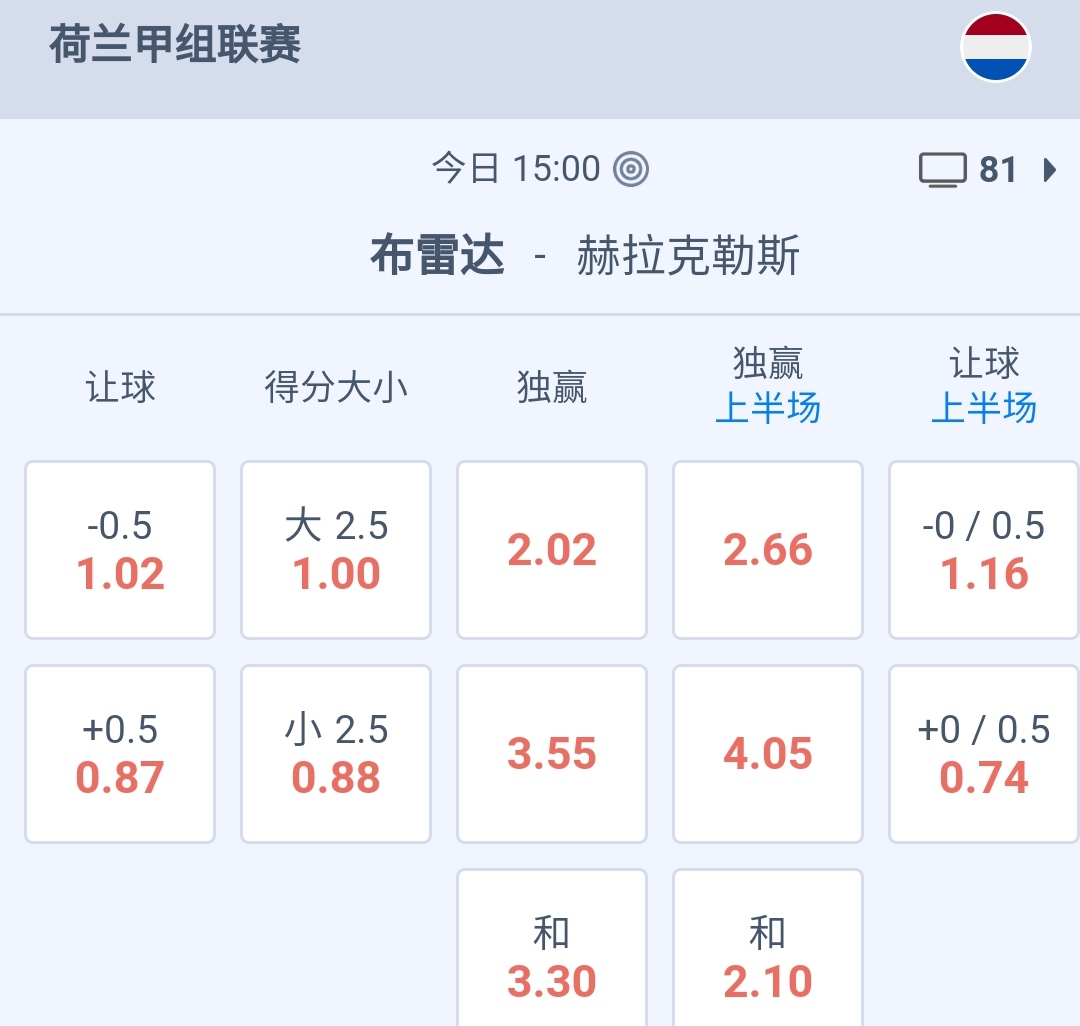Choose first-half away win odds 4.05
Viewport: 1080px width, 1026px height.
pos(768,754)
